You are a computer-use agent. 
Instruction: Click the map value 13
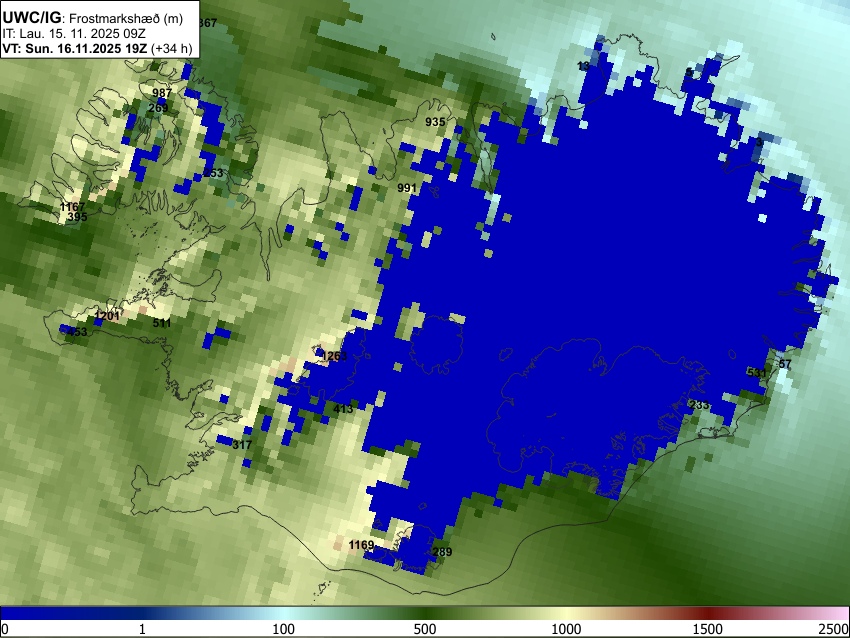583,66
